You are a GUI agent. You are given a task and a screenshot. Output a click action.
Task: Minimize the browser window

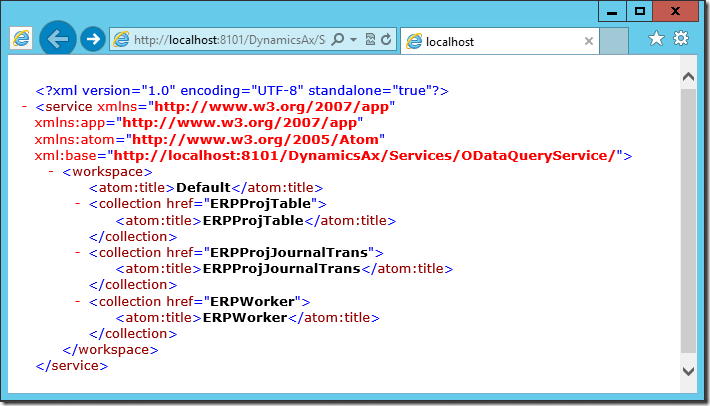coord(612,11)
